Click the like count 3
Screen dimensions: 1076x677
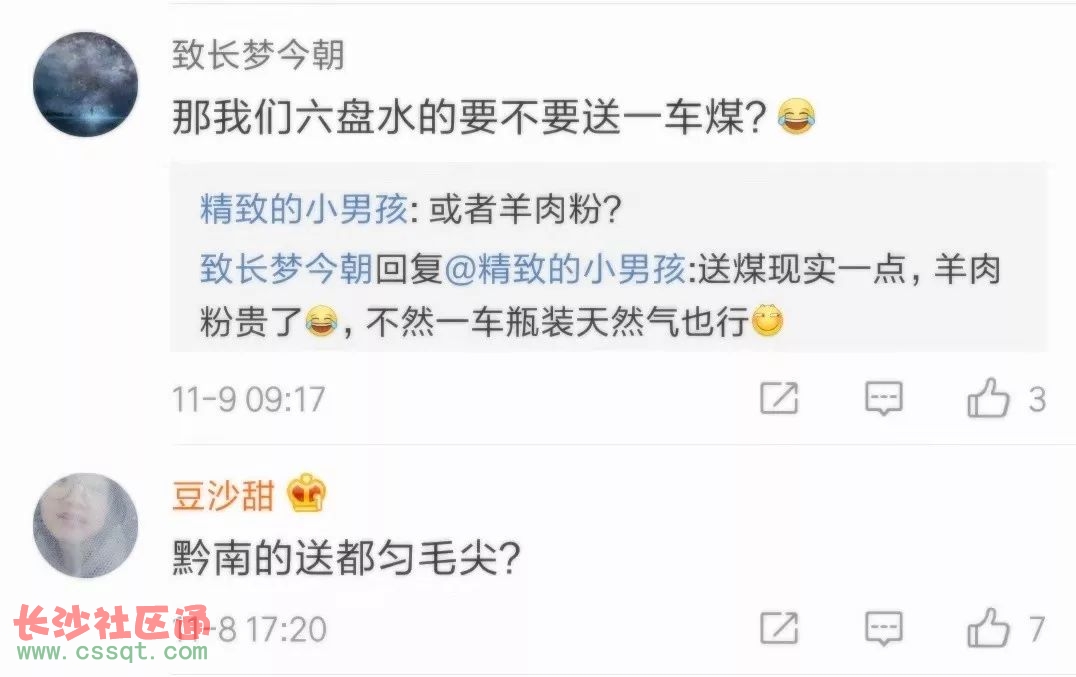click(1037, 399)
